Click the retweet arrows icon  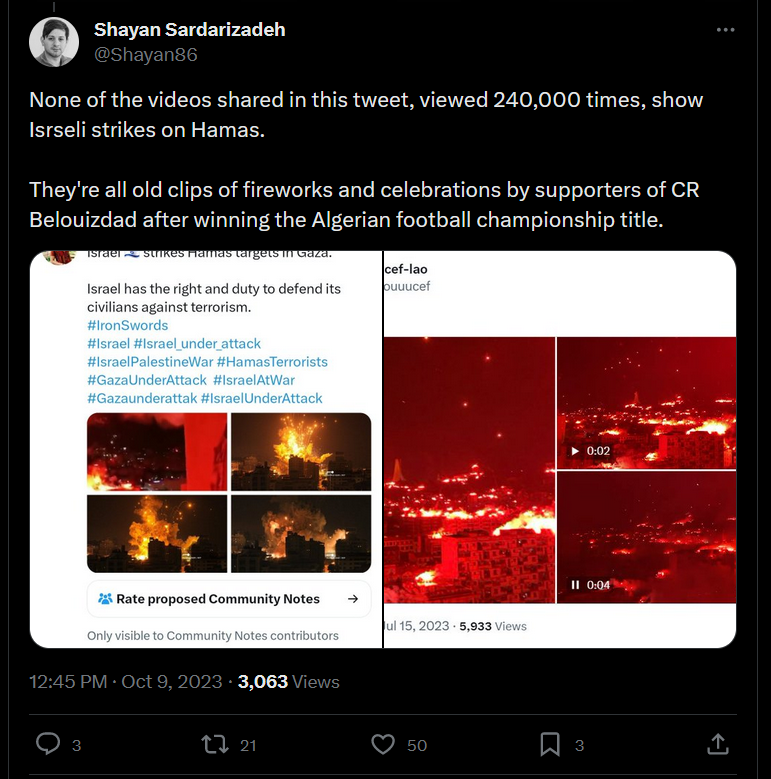[215, 744]
